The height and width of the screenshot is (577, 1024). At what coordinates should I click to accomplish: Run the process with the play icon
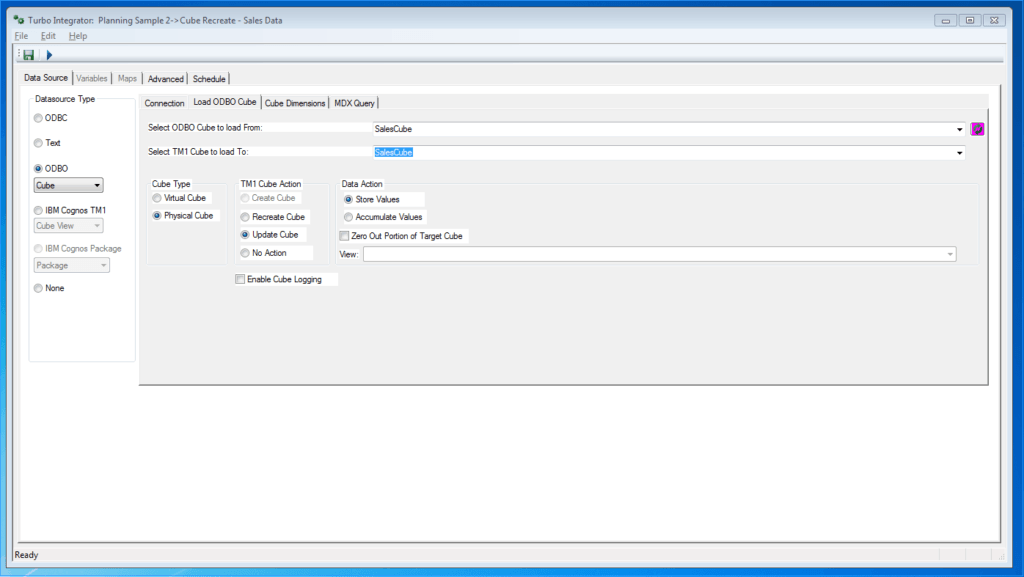(x=48, y=54)
